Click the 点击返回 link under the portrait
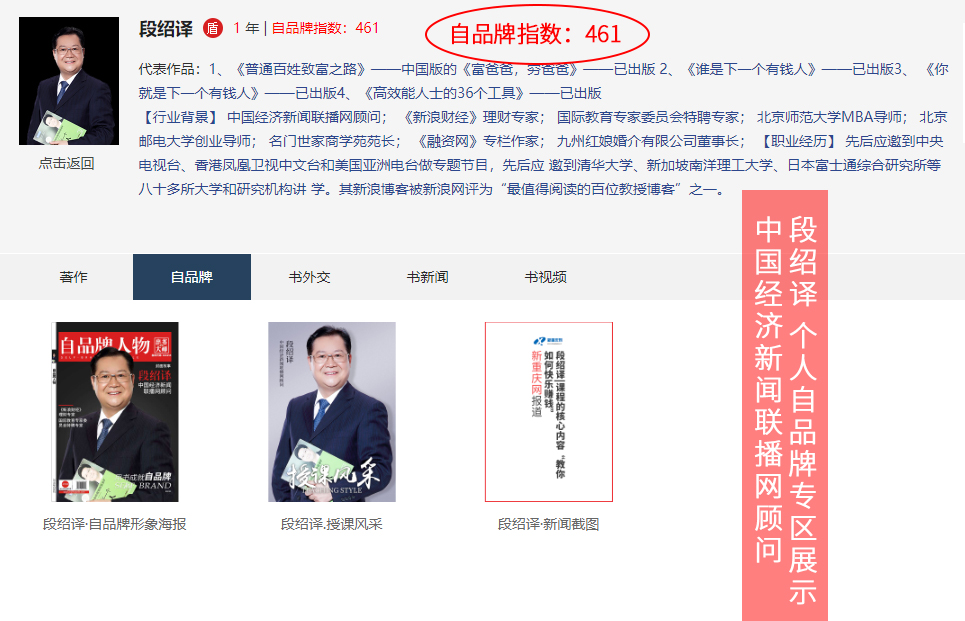This screenshot has width=965, height=621. [x=66, y=163]
